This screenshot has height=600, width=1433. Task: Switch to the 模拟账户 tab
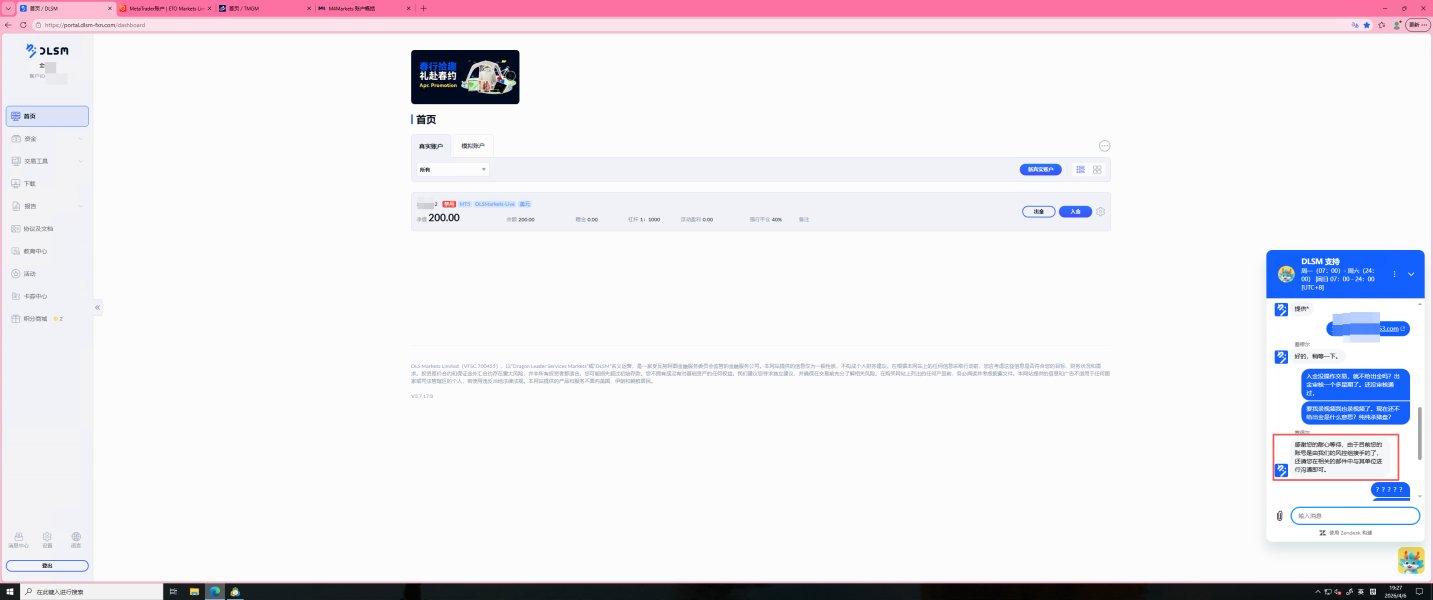pyautogui.click(x=473, y=146)
